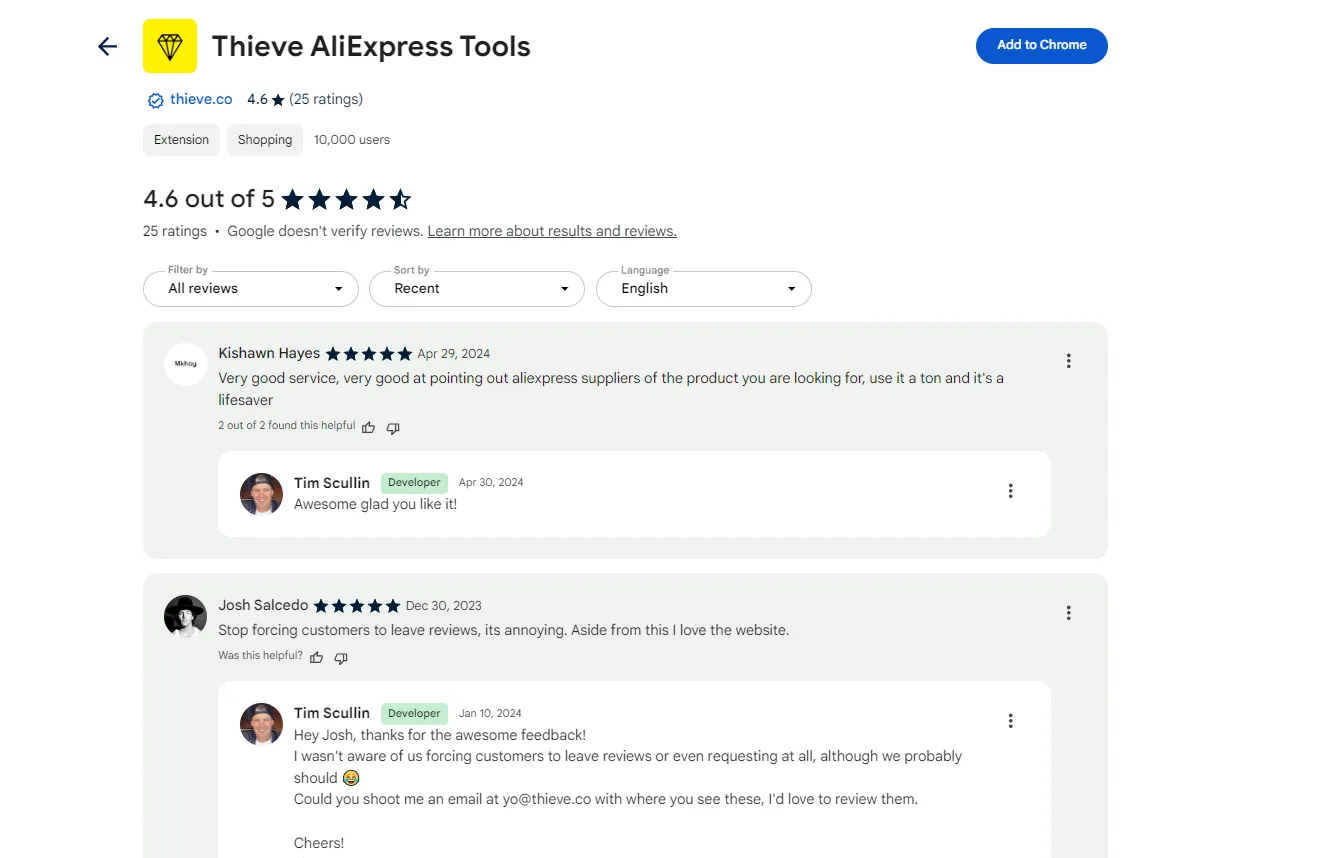Screen dimensions: 1329x858
Task: Click the large star rating beside 4.6 out of 5
Action: coord(347,200)
